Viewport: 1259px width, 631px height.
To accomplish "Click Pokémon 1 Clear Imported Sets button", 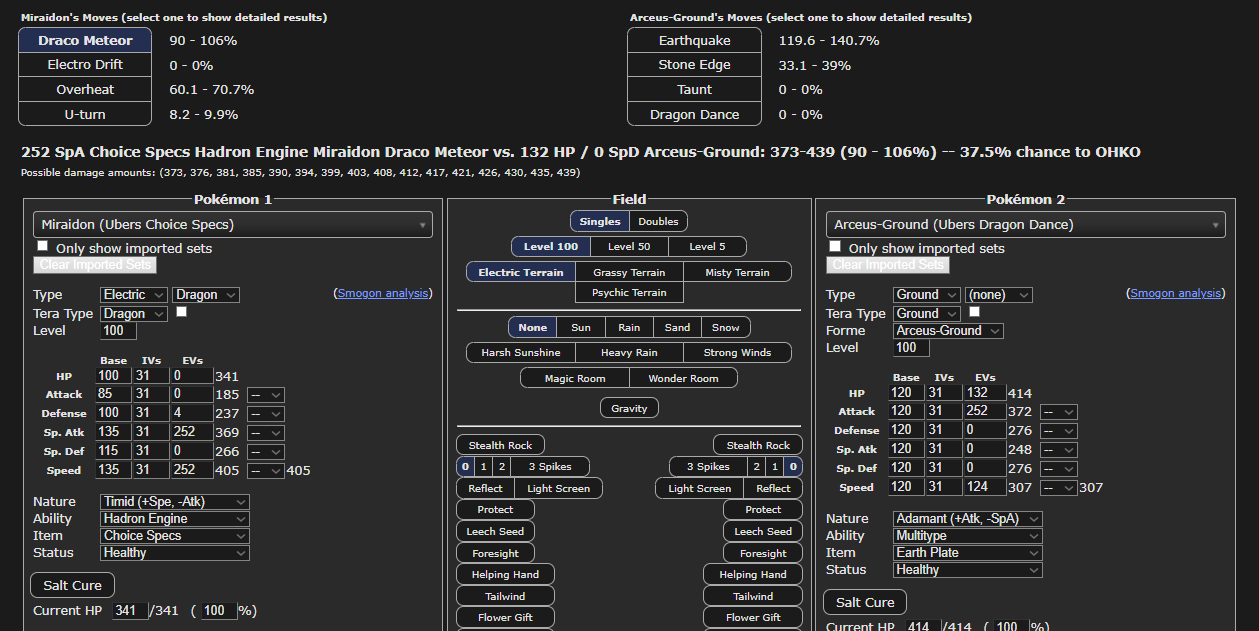I will click(x=95, y=265).
